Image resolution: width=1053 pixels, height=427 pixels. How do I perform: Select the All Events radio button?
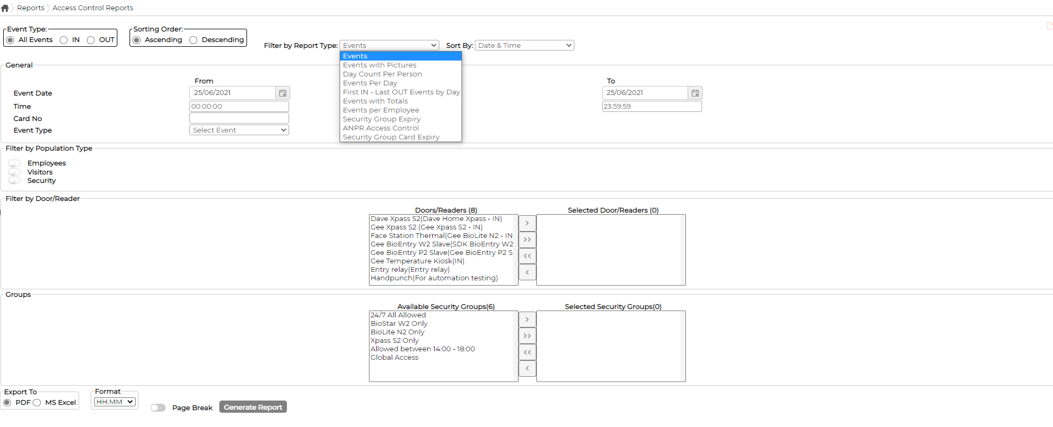(11, 40)
